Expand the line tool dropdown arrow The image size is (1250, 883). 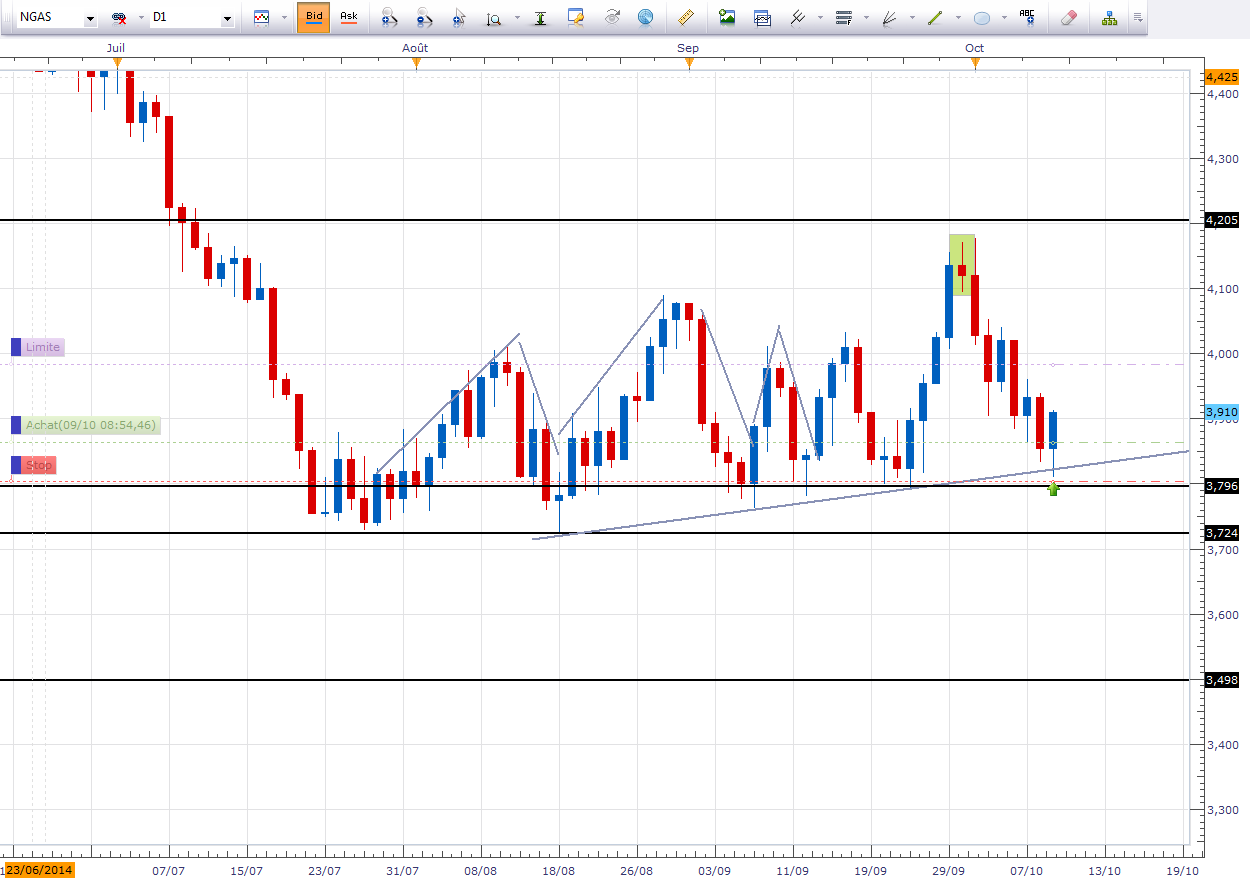[957, 18]
